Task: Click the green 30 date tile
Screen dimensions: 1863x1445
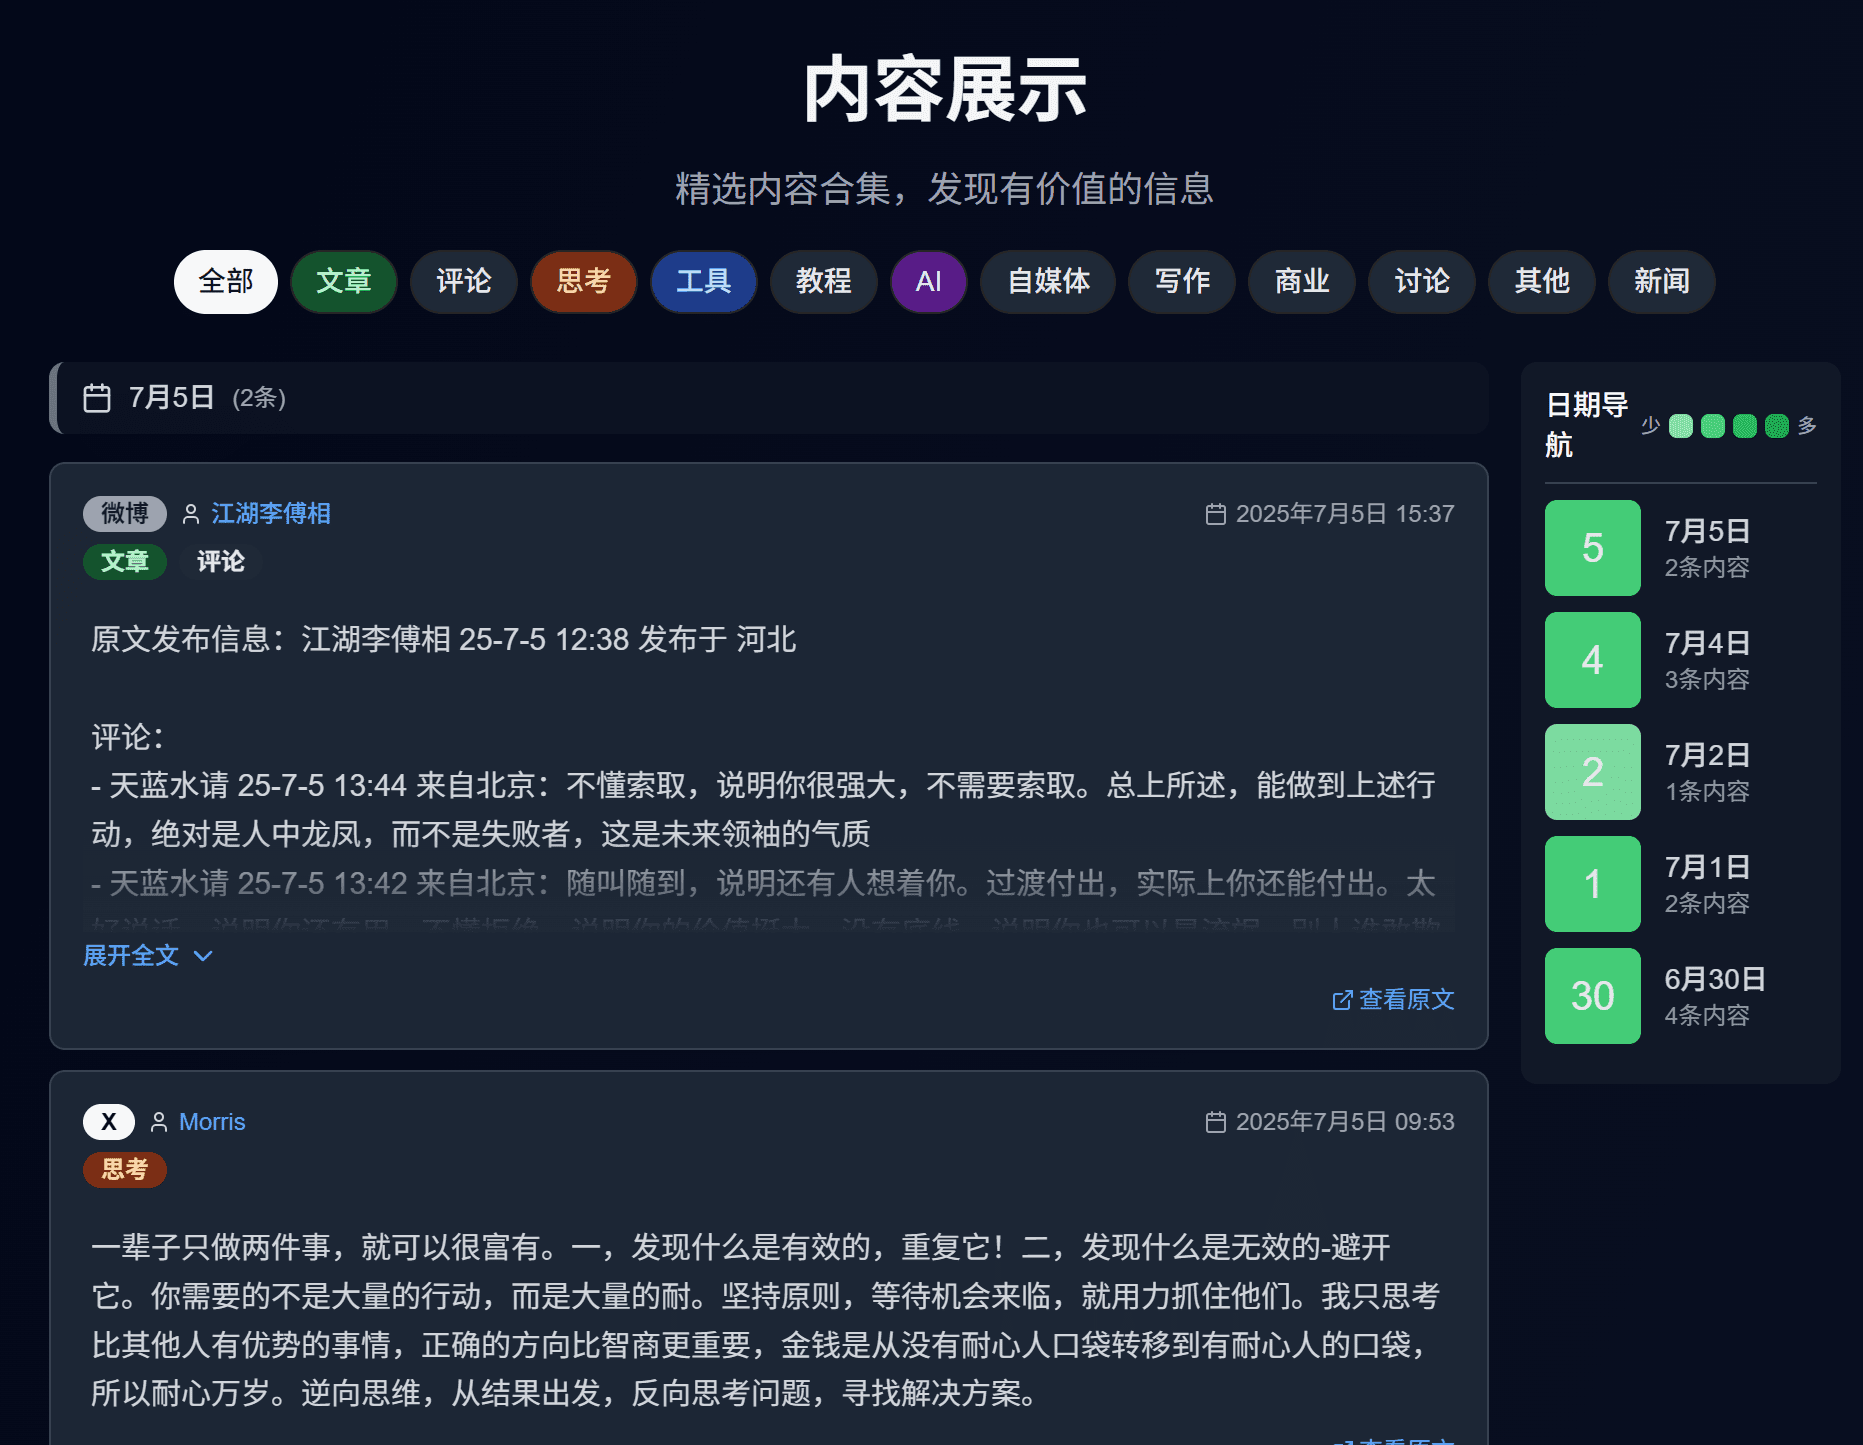Action: 1592,996
